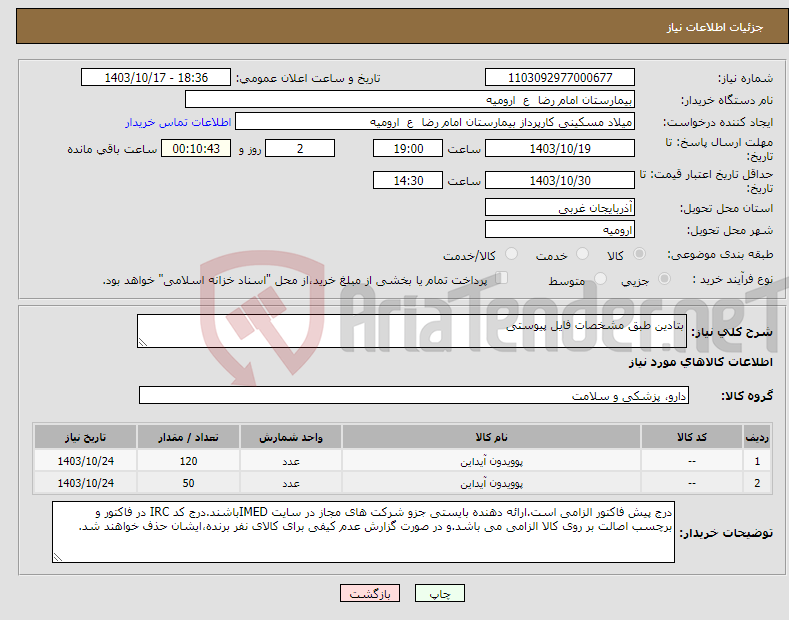Click the resize grip of description text area
The image size is (789, 620).
(143, 342)
